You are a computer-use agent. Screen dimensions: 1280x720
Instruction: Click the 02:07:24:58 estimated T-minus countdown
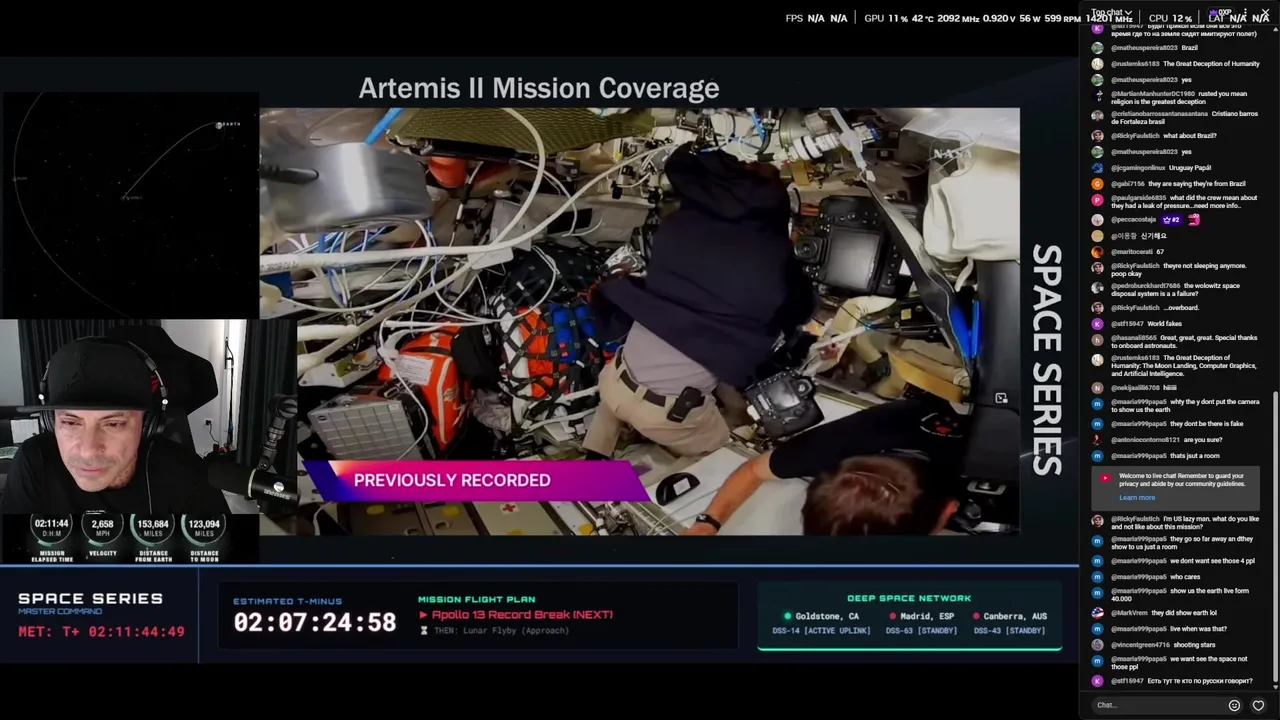[x=315, y=622]
